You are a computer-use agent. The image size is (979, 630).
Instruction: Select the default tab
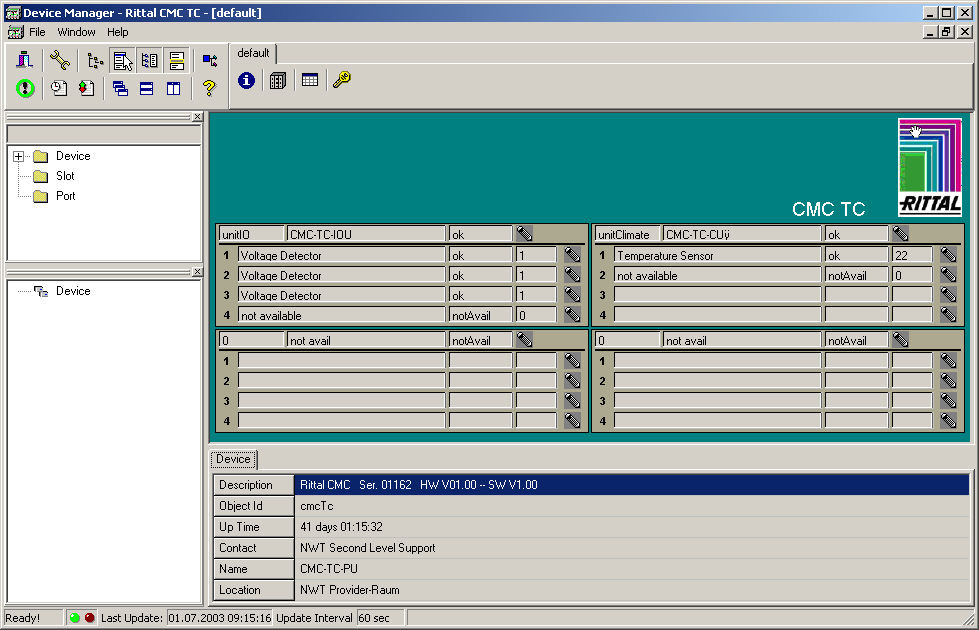coord(253,53)
